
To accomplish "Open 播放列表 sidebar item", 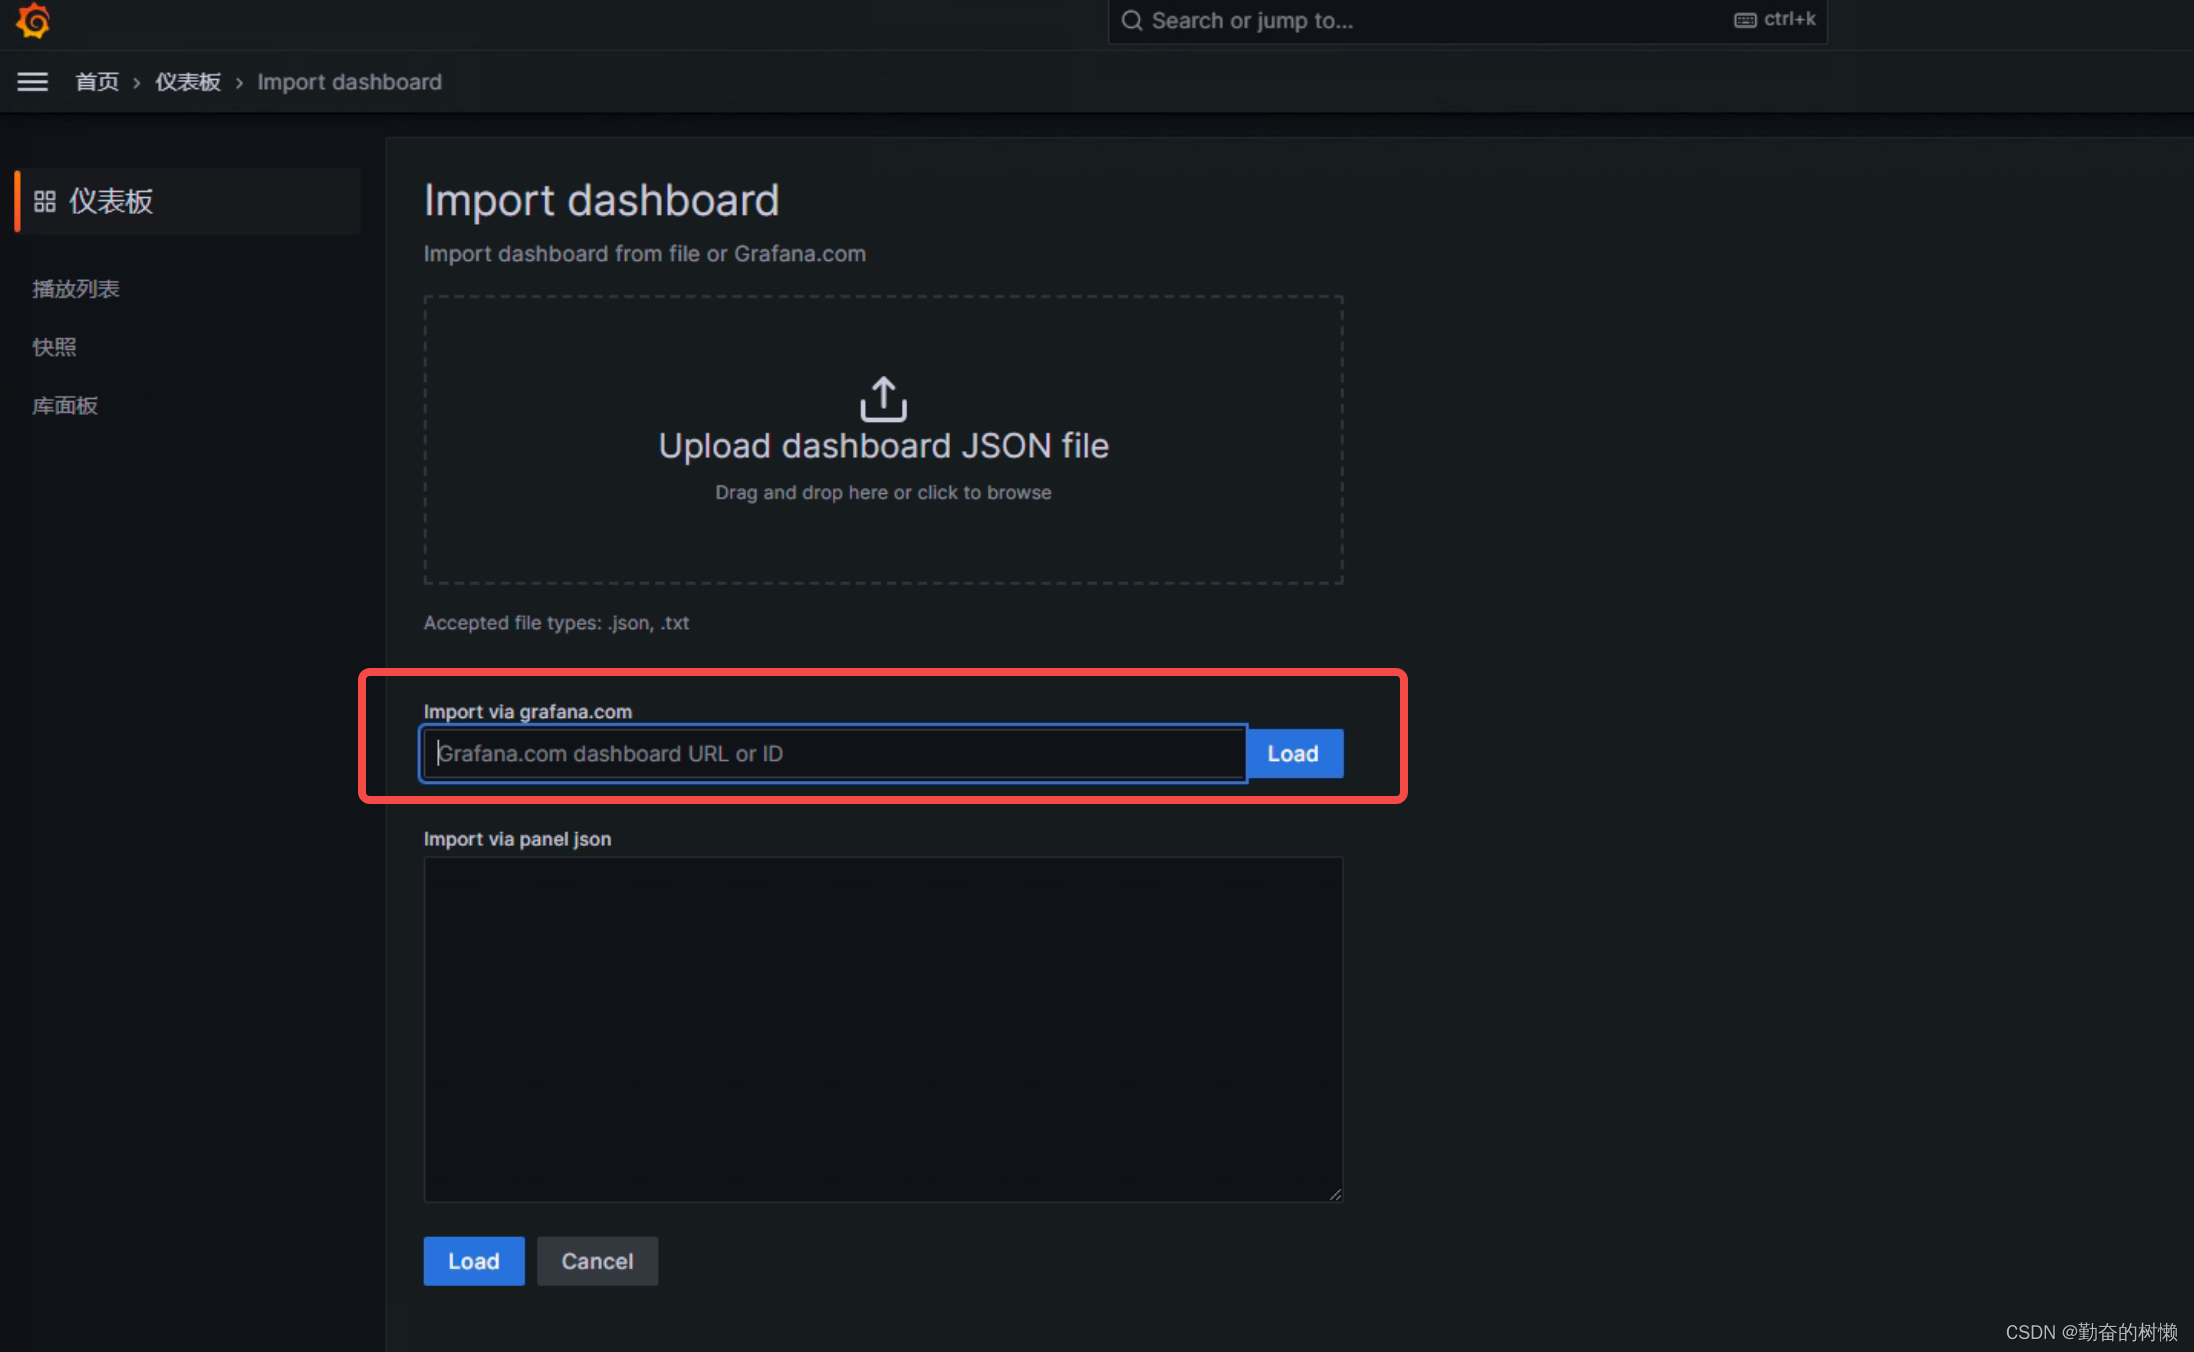I will (76, 289).
